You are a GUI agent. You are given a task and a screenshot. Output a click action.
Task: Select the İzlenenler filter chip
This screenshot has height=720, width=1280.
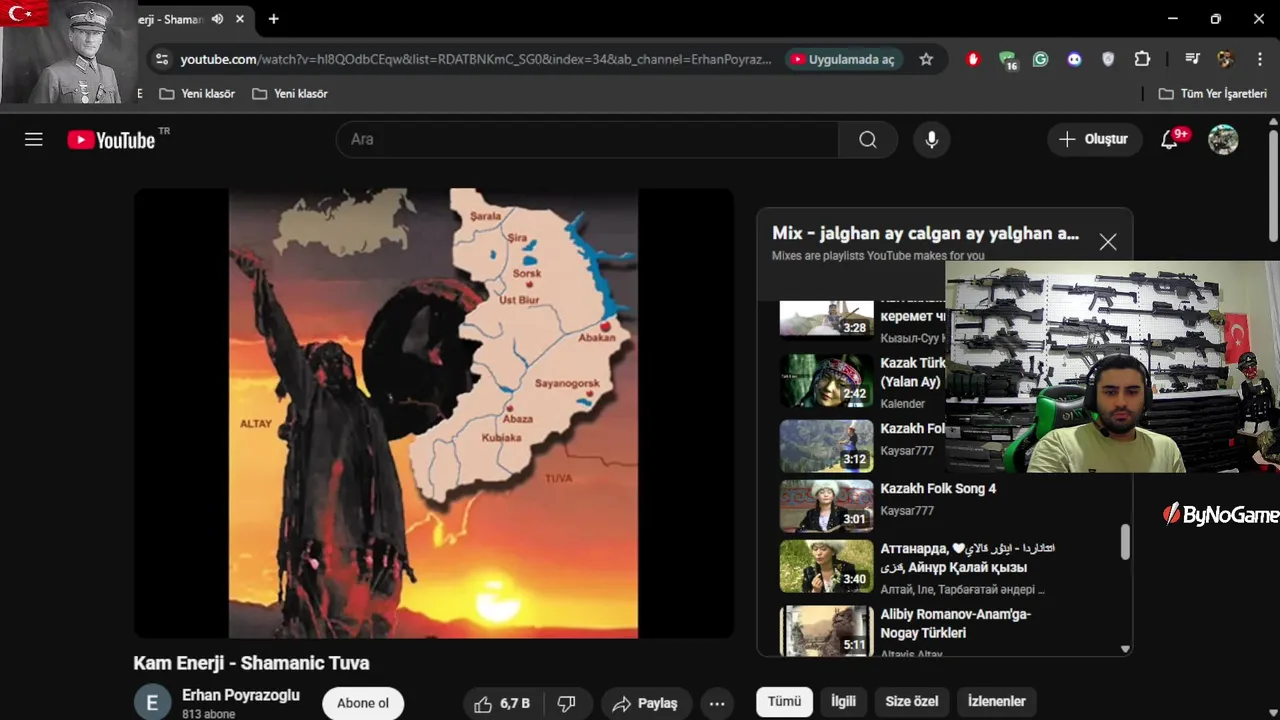997,701
